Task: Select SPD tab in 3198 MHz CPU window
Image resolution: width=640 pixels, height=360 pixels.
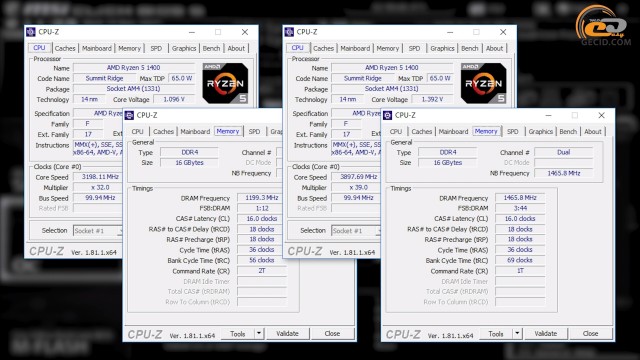Action: pyautogui.click(x=156, y=48)
